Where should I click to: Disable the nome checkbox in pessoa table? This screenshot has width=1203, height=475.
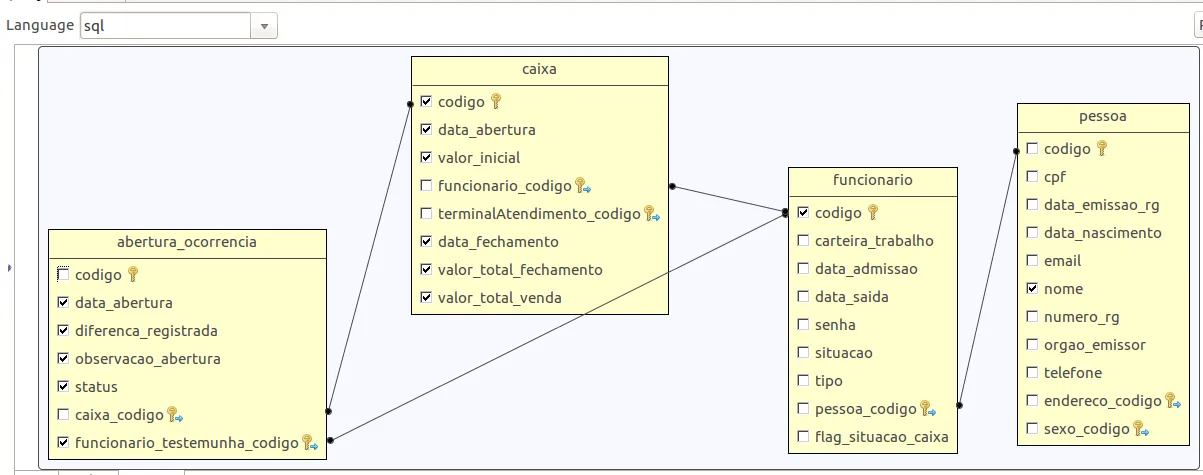[1033, 289]
